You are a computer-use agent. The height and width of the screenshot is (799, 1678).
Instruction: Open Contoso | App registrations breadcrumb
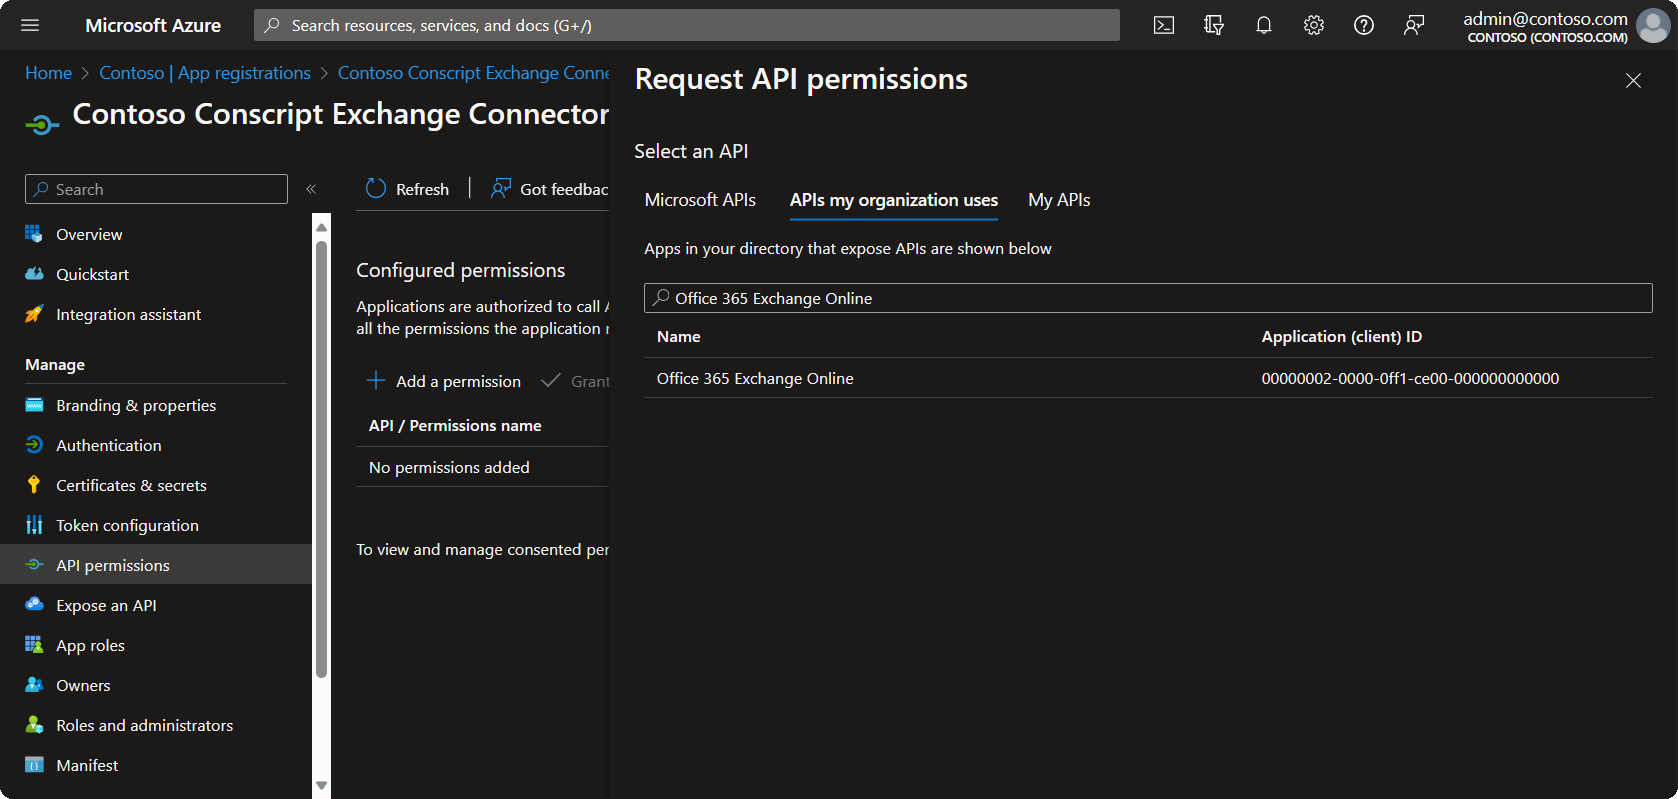point(205,73)
